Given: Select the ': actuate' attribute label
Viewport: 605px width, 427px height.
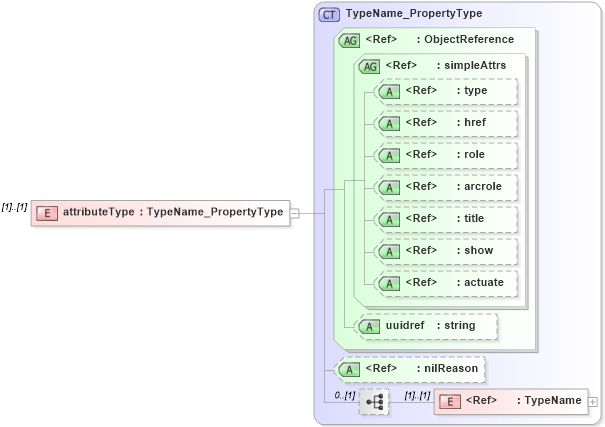Looking at the screenshot, I should pos(480,282).
